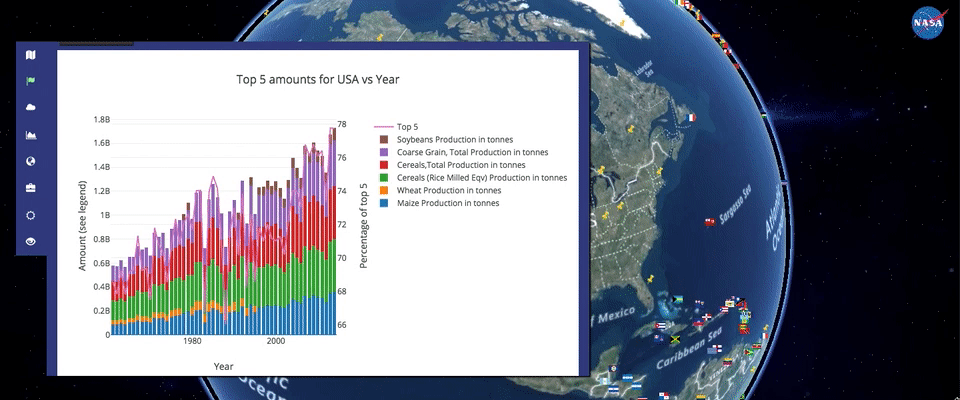
Task: Click Coarse Grain purple legend swatch
Action: point(384,152)
